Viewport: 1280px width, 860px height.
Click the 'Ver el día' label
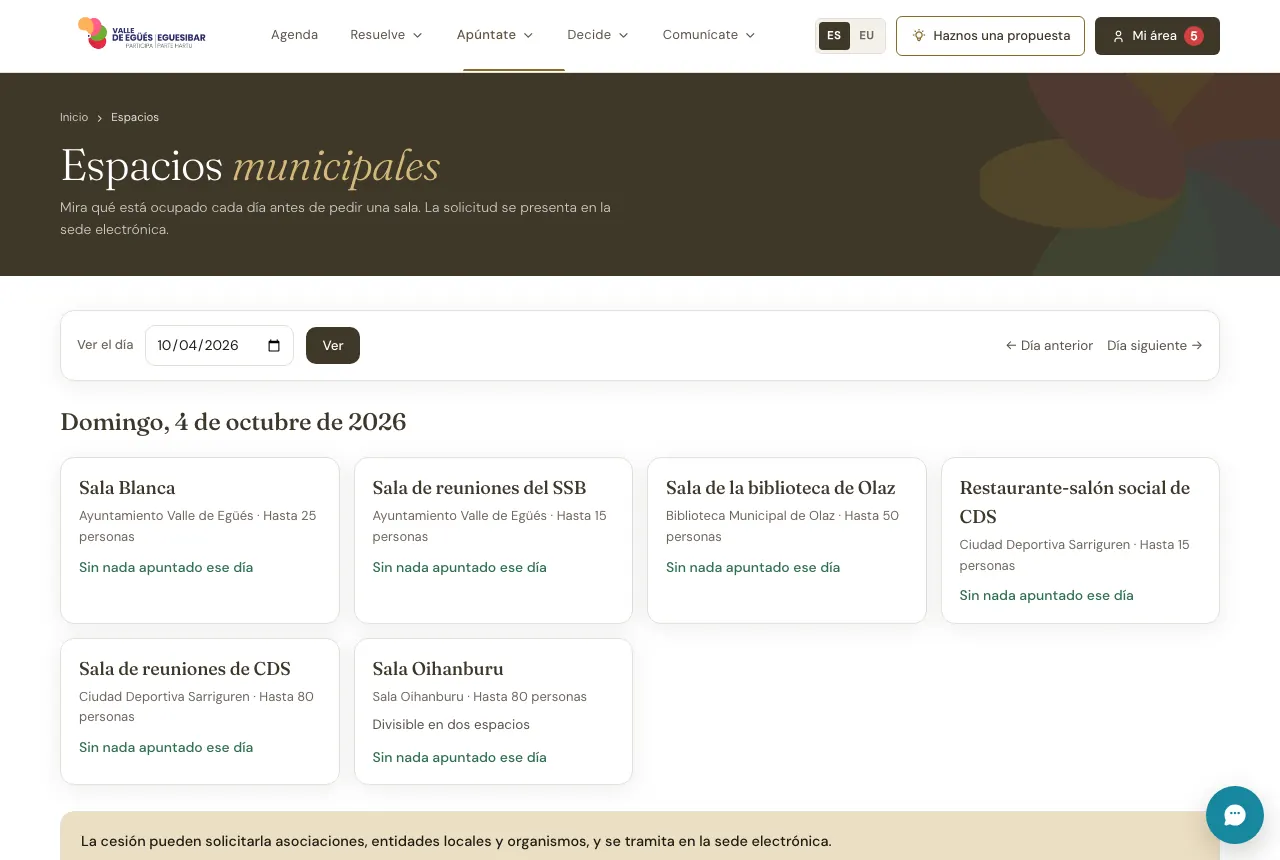[x=105, y=345]
